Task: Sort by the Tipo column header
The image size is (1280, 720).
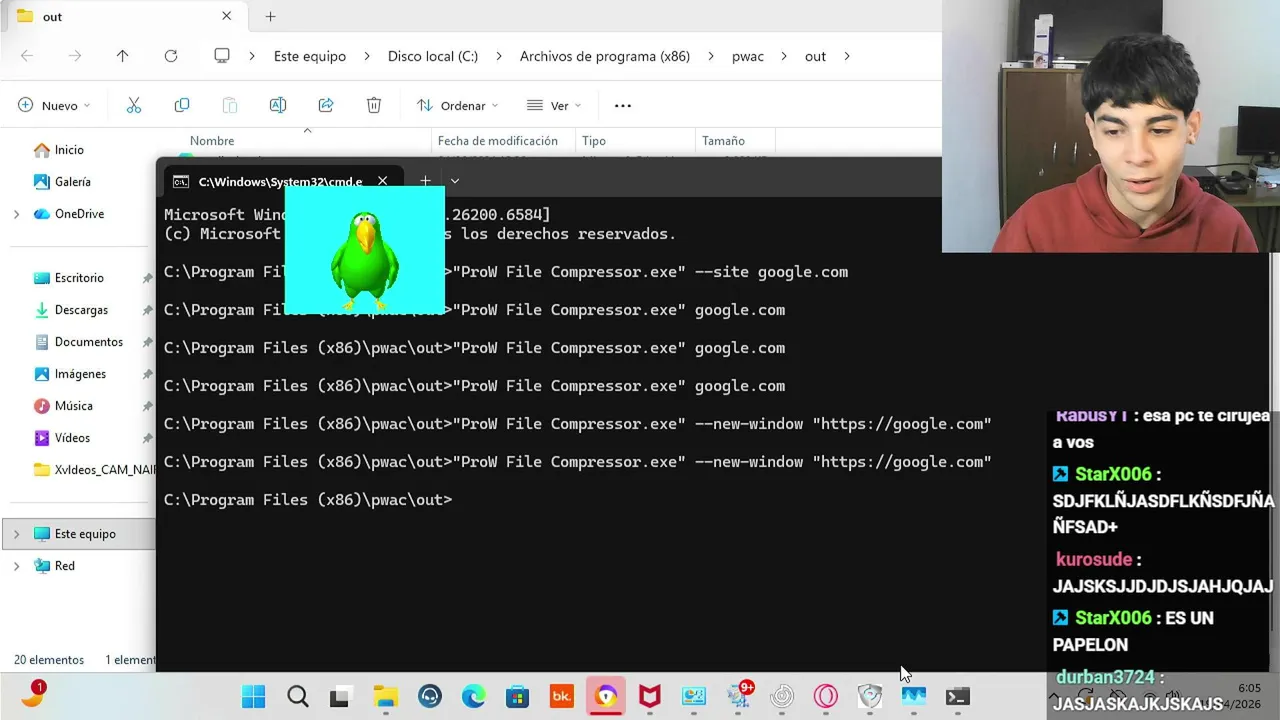Action: [x=594, y=141]
